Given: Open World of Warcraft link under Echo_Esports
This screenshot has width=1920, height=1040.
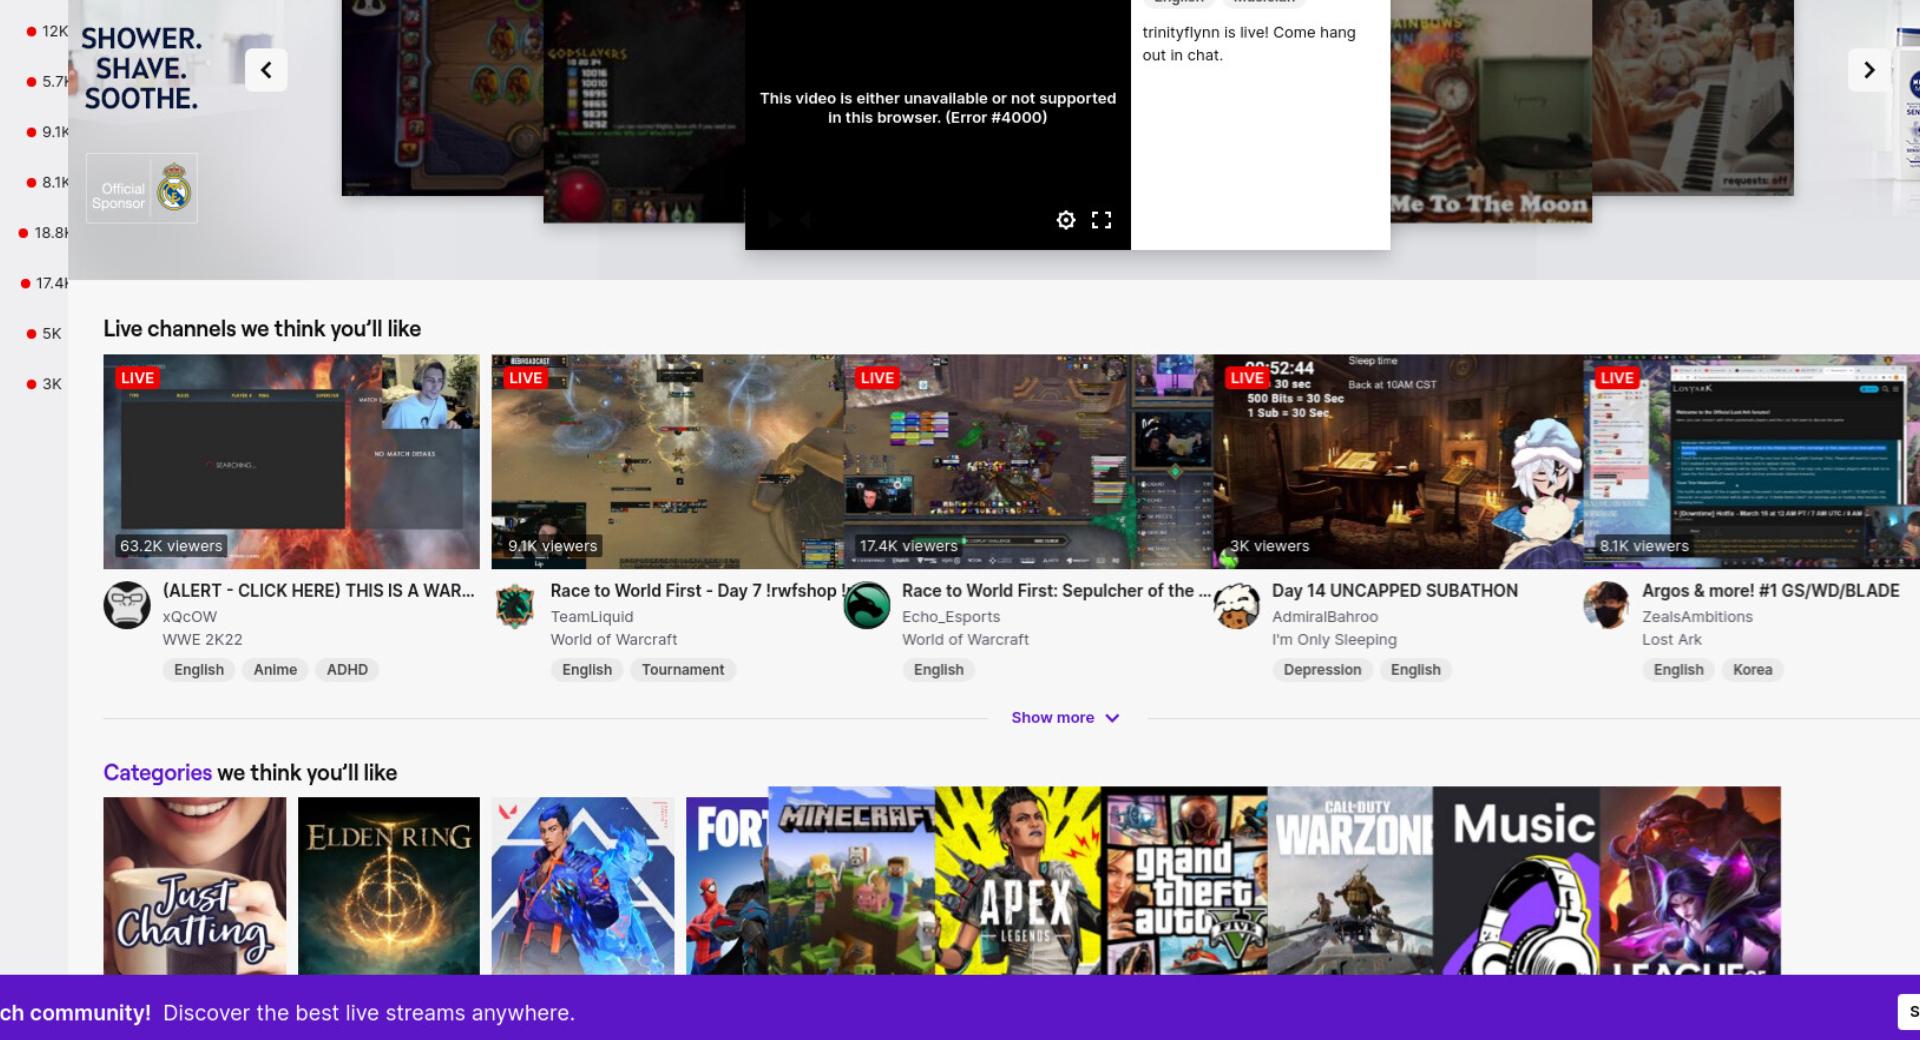Looking at the screenshot, I should [965, 639].
